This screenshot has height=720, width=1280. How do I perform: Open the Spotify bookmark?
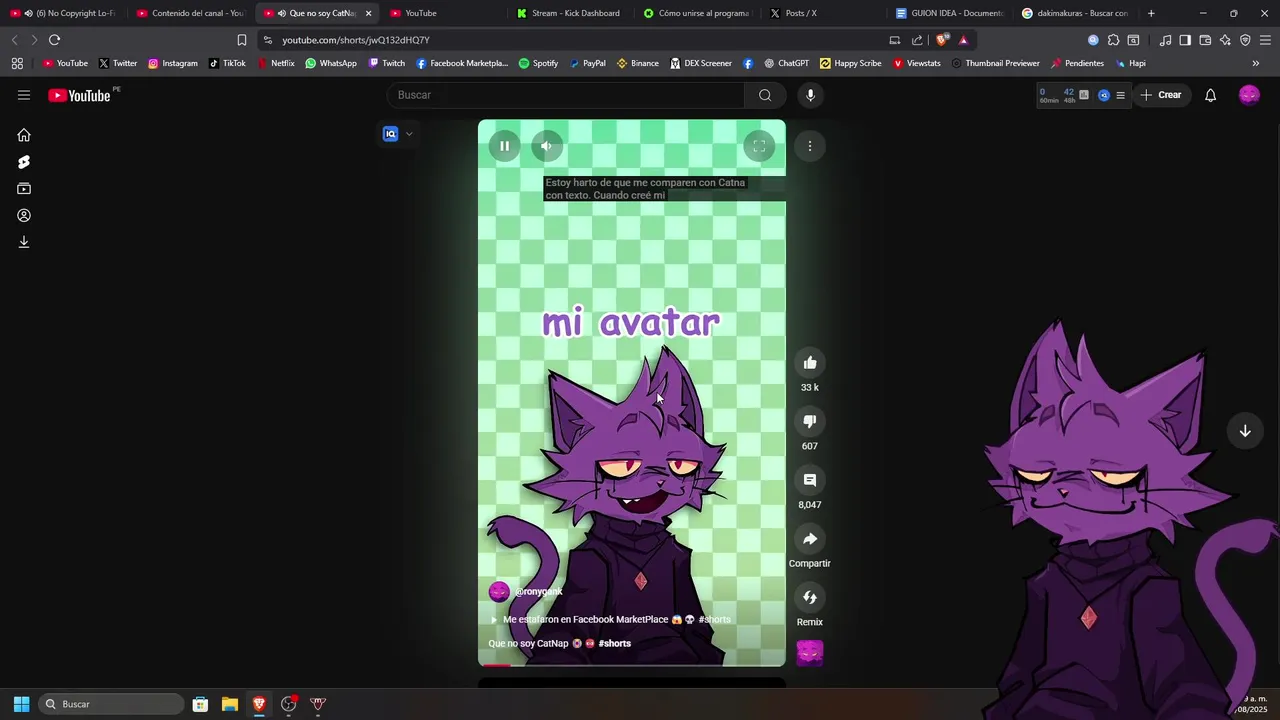tap(538, 63)
